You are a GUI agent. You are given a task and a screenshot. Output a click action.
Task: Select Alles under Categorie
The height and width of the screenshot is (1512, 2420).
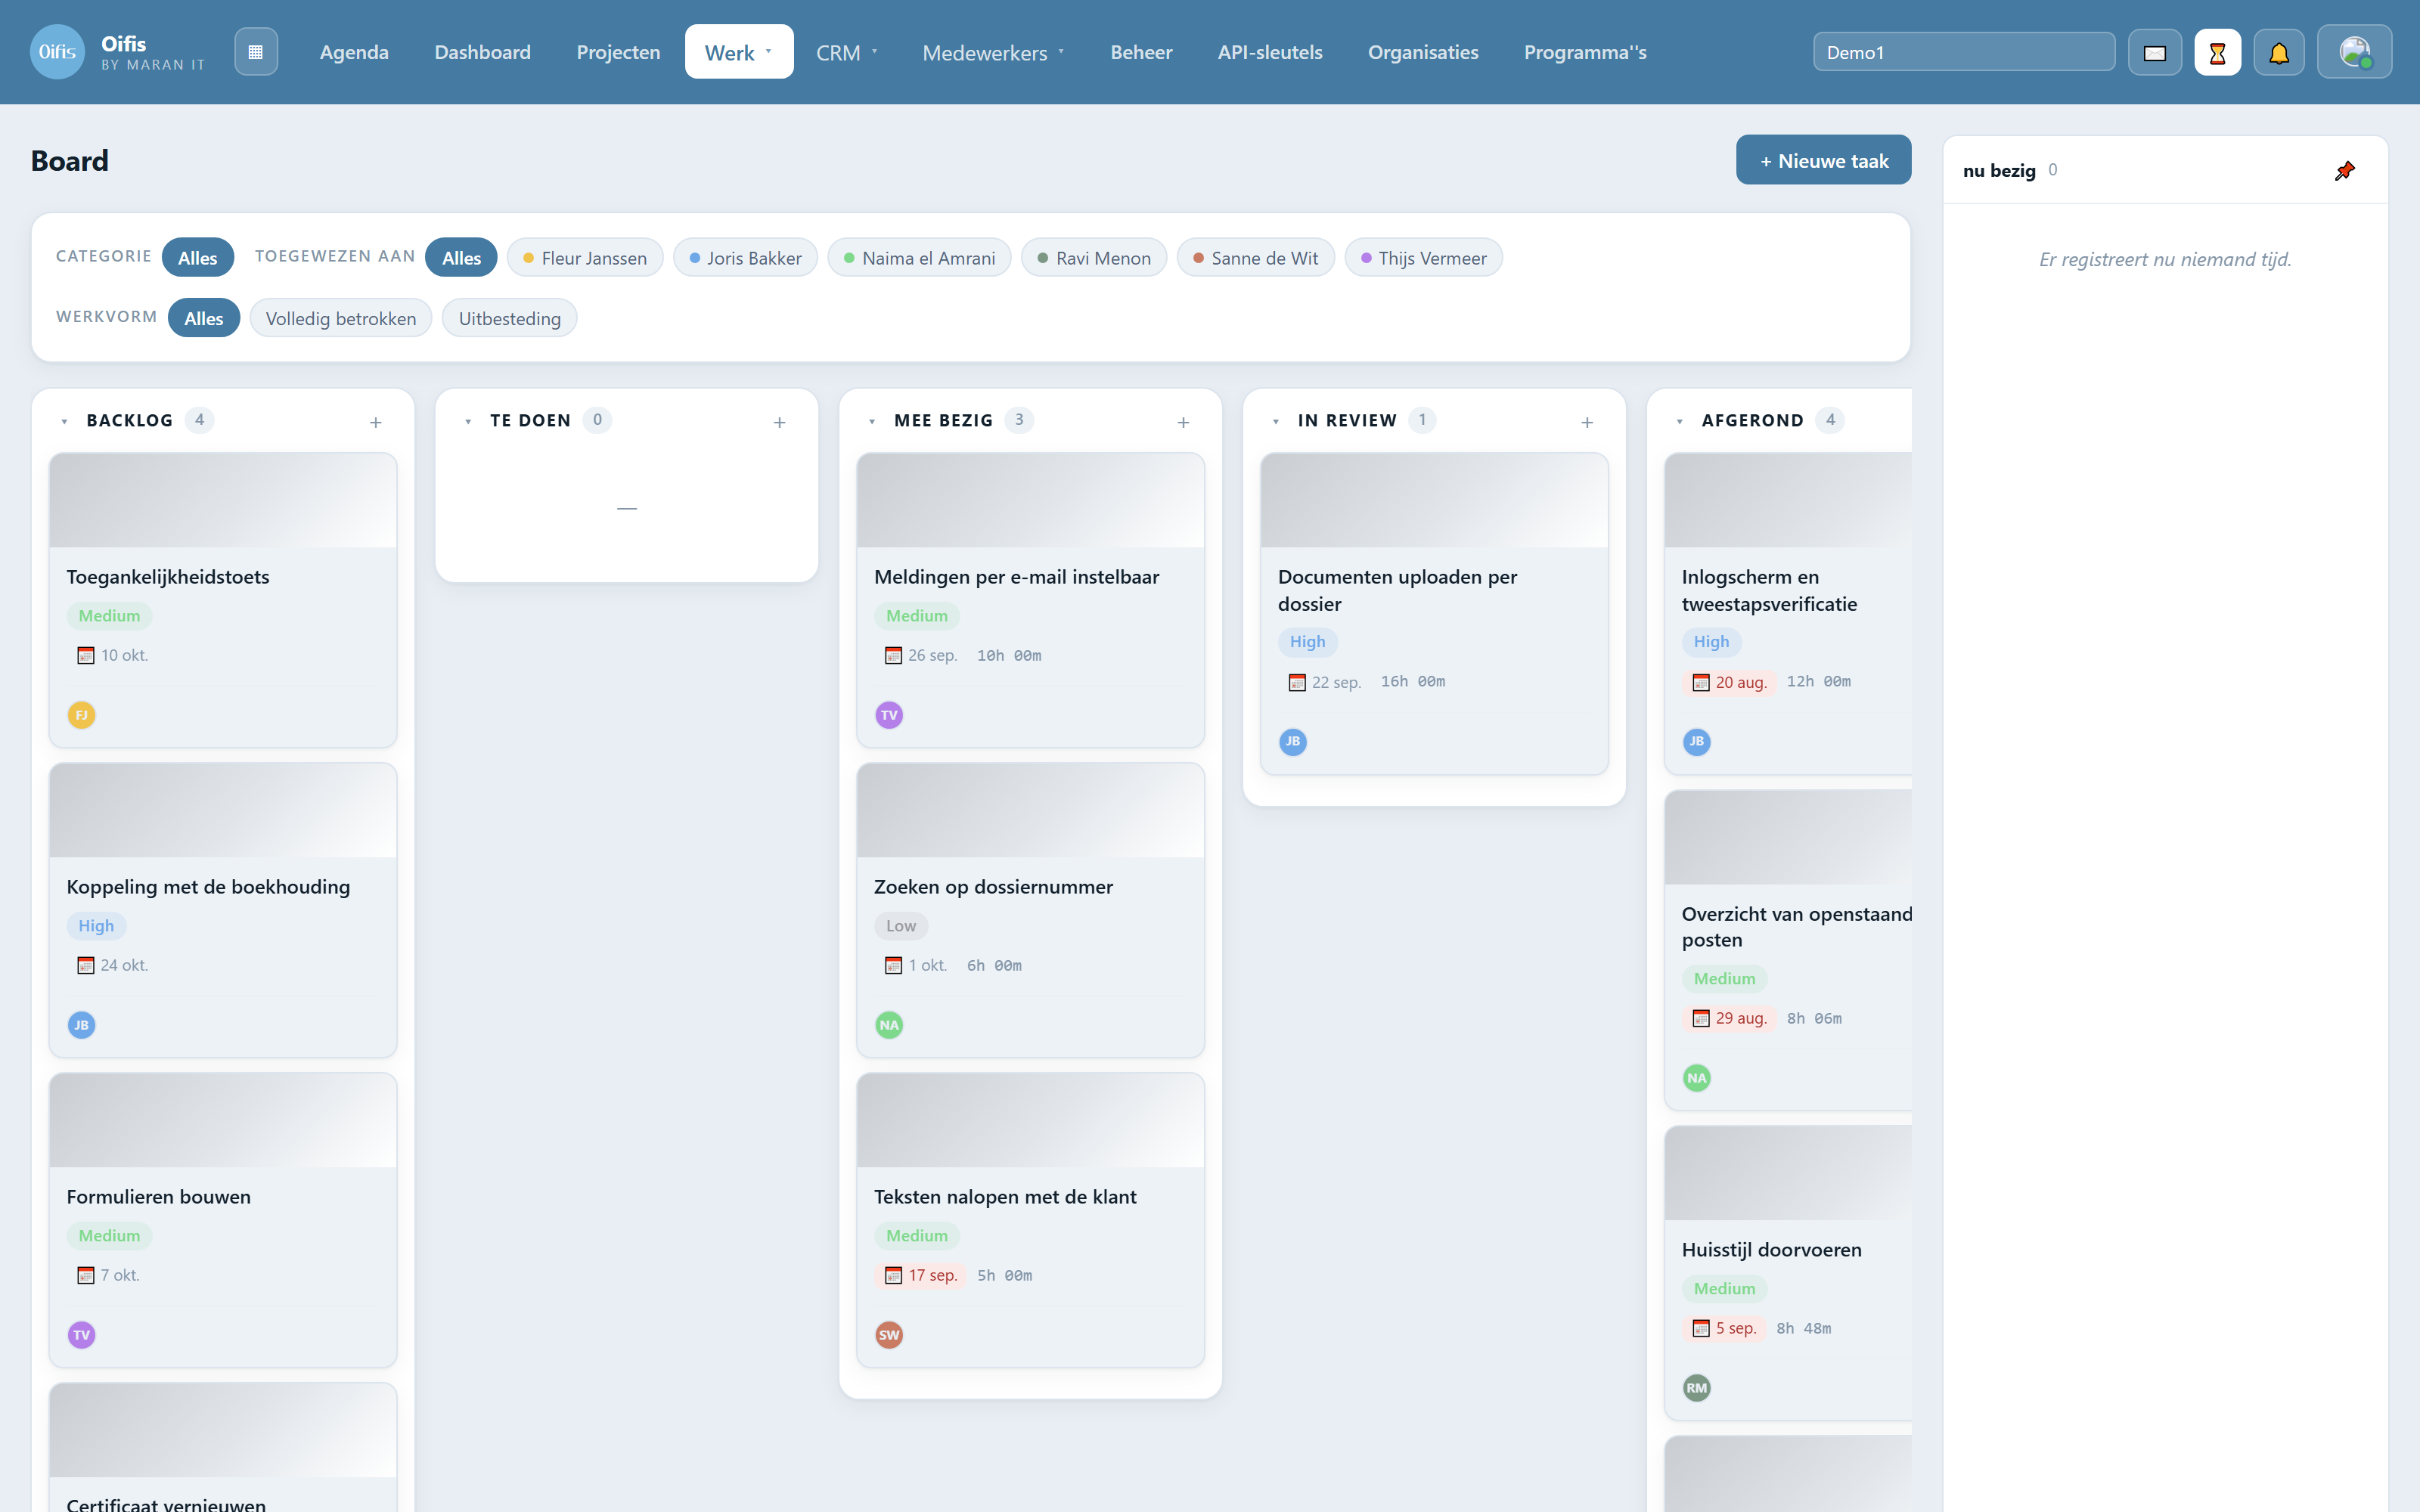pos(198,258)
